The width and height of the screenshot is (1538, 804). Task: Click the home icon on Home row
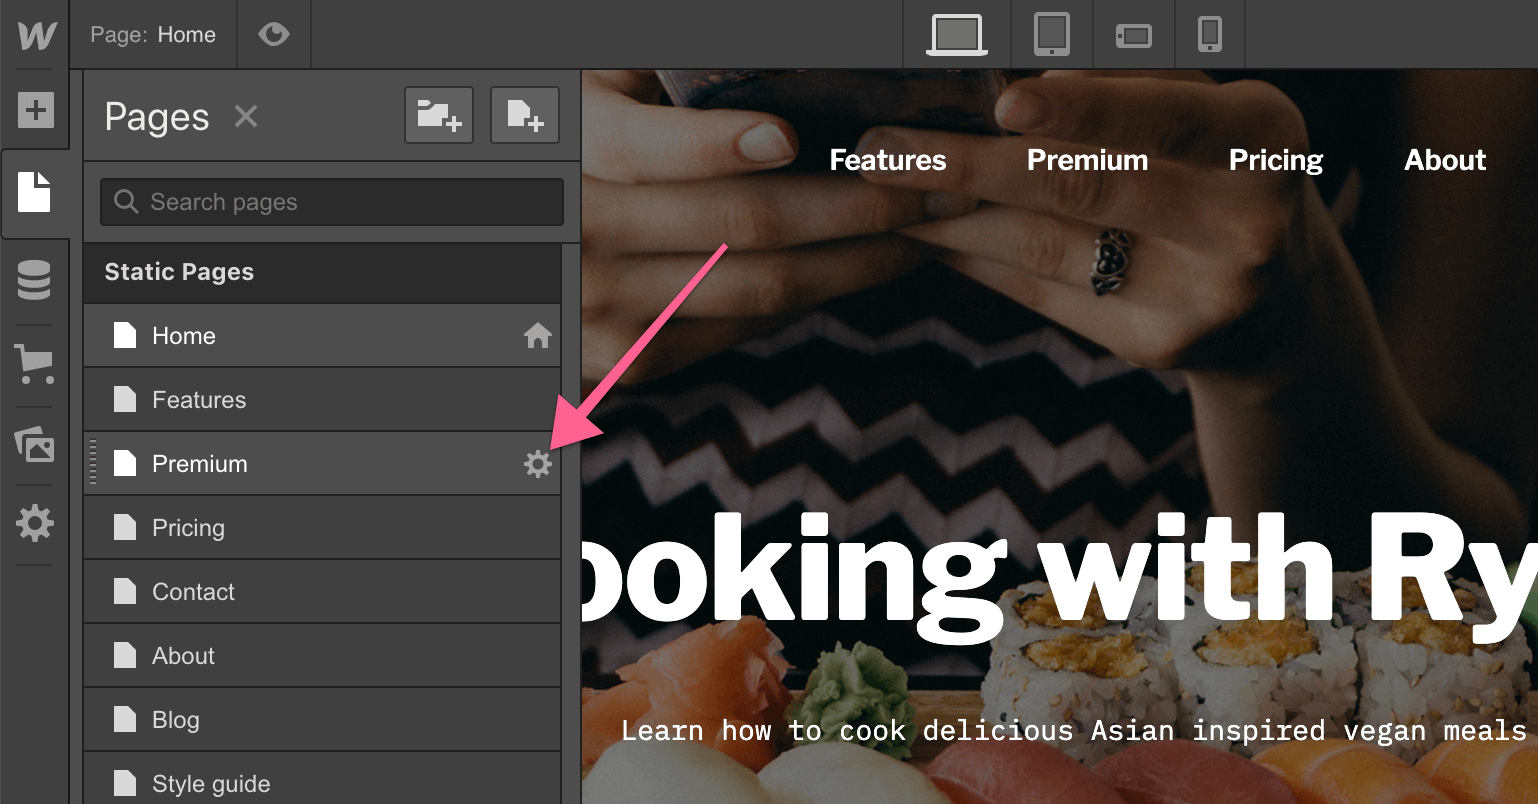tap(538, 336)
